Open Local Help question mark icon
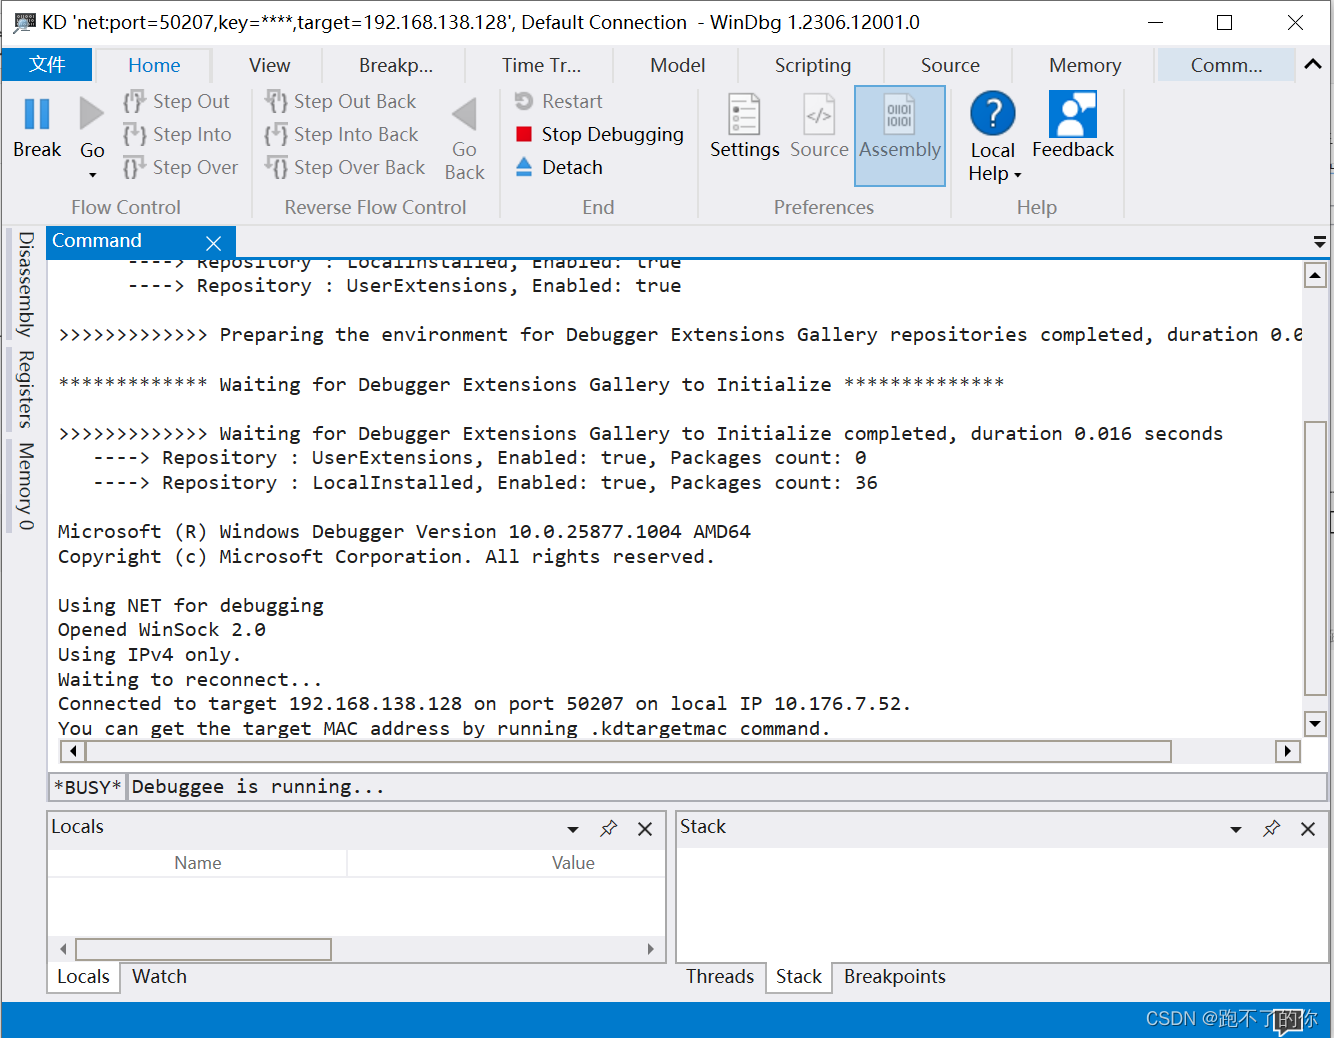The width and height of the screenshot is (1334, 1038). [x=993, y=113]
